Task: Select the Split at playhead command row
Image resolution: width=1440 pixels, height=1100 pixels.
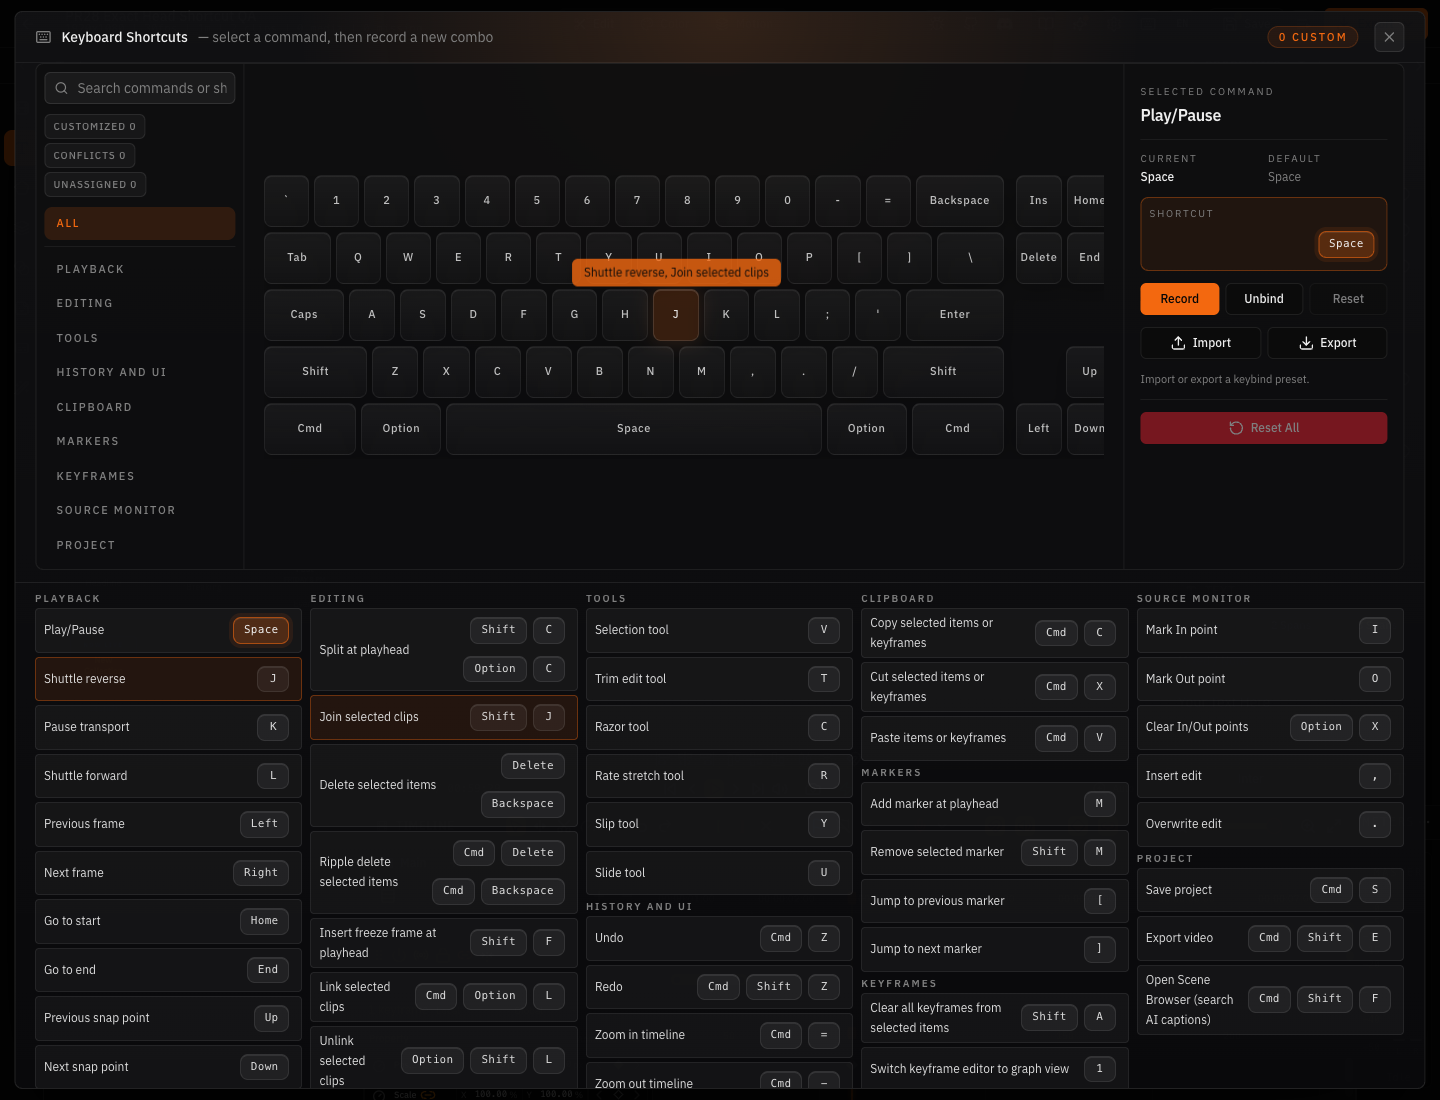Action: click(x=444, y=650)
